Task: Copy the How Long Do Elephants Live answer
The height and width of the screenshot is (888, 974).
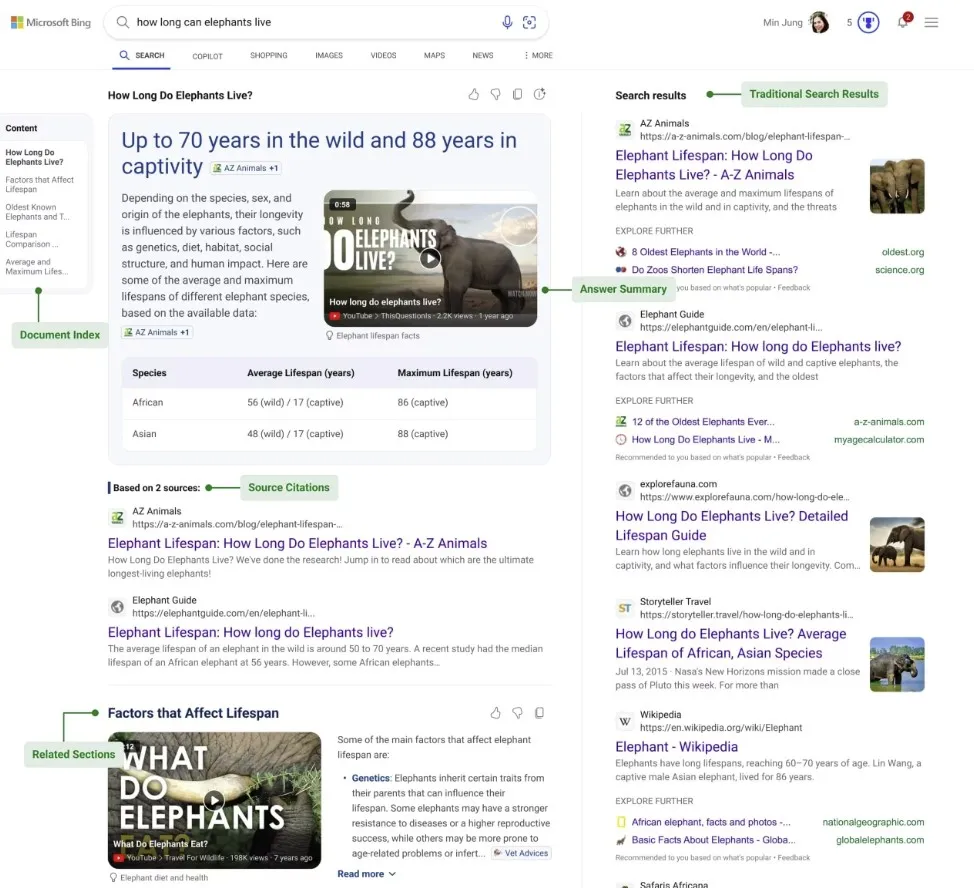Action: click(517, 94)
